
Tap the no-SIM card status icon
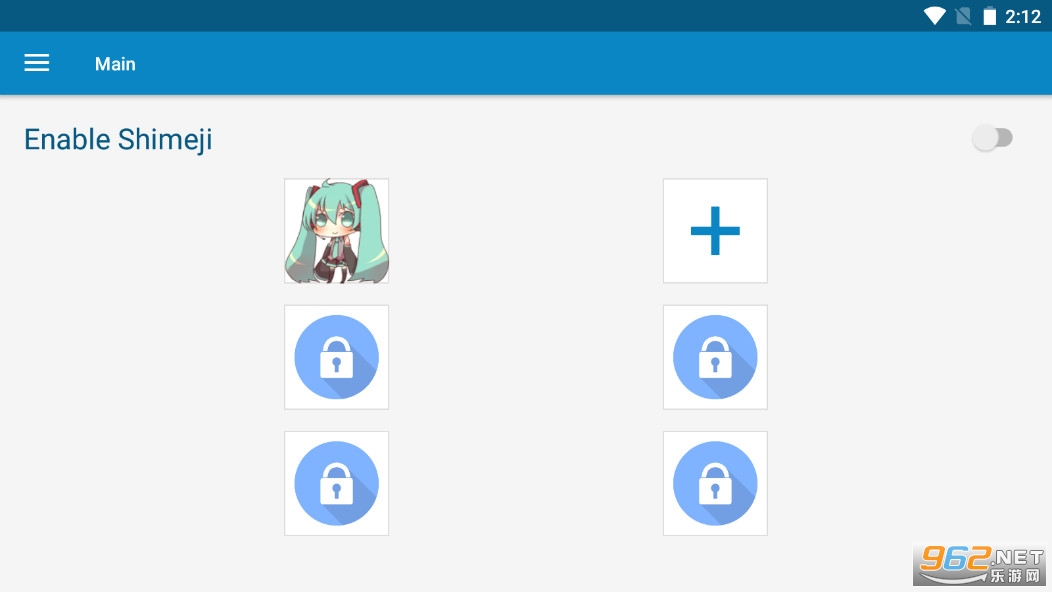(x=963, y=16)
